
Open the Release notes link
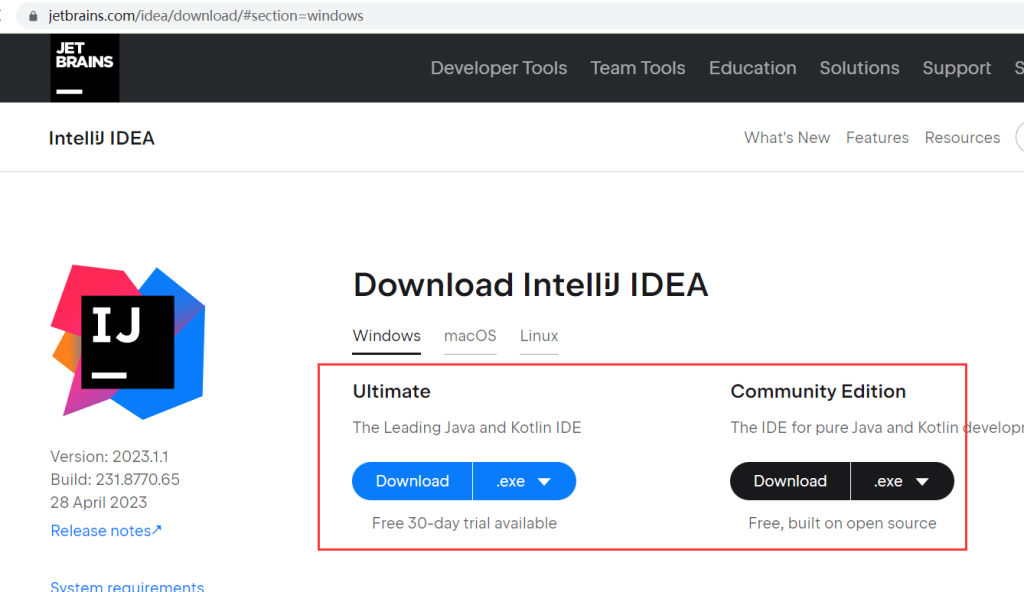click(98, 530)
